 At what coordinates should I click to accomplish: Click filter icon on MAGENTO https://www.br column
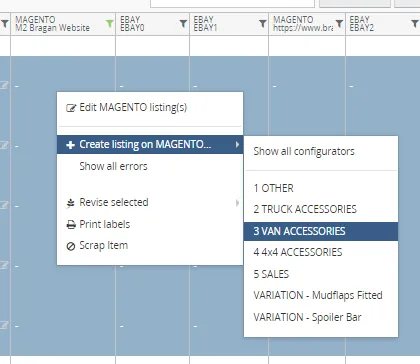point(339,24)
